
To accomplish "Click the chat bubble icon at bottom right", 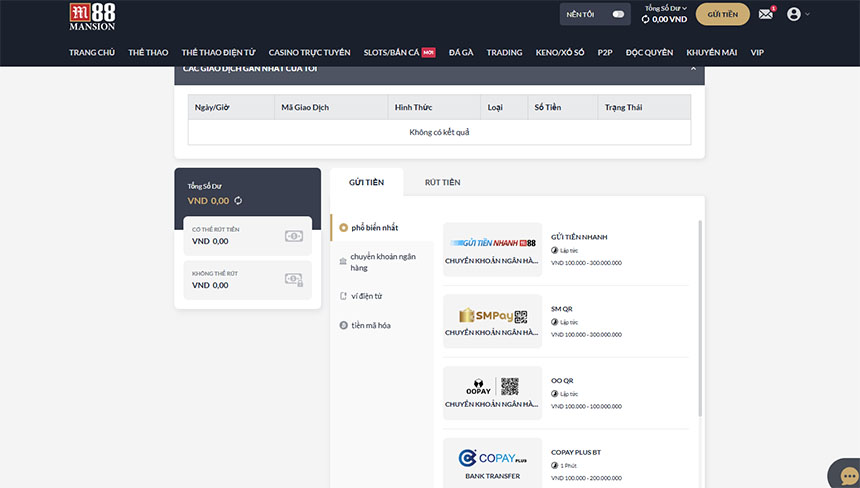I will 847,473.
